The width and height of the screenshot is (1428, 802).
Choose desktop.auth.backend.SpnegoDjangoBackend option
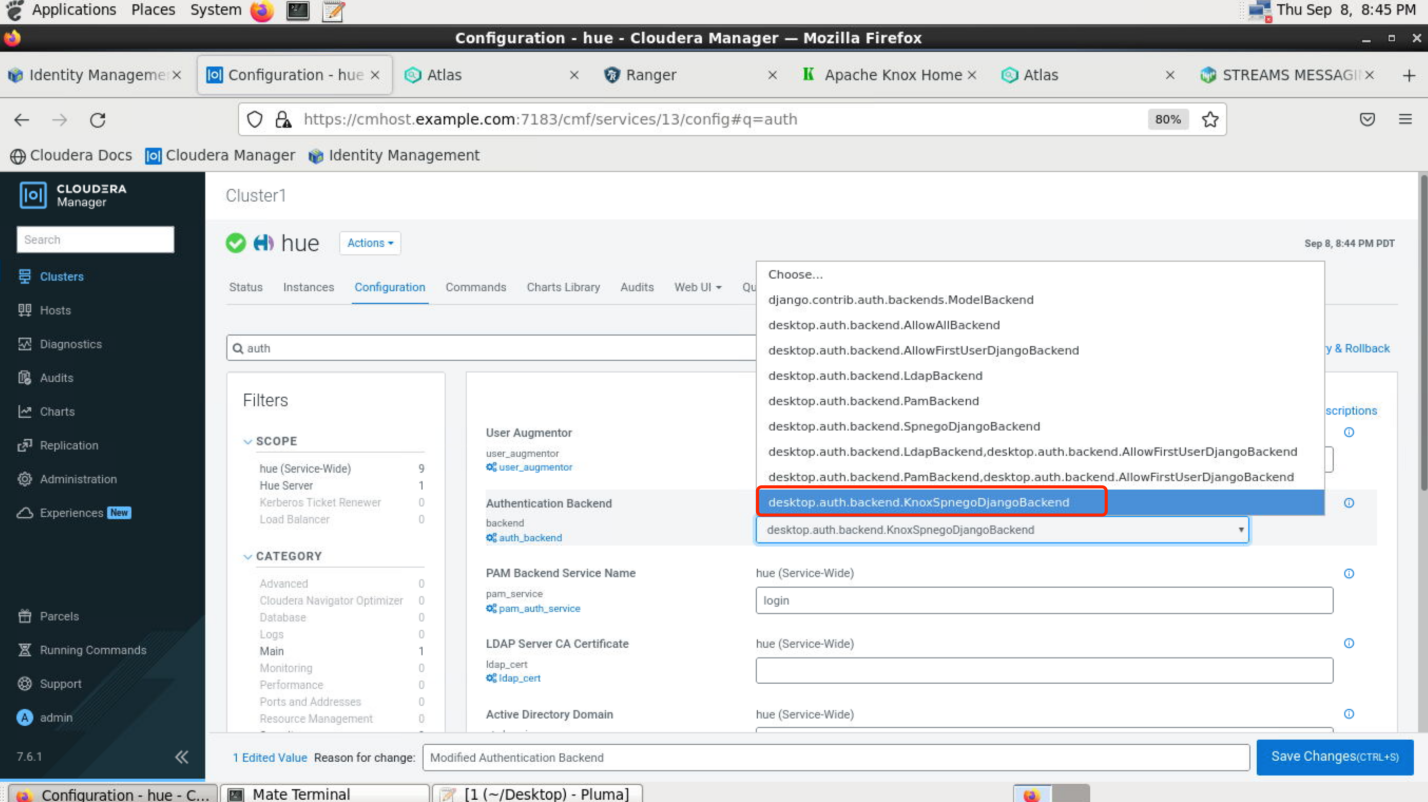1040,427
